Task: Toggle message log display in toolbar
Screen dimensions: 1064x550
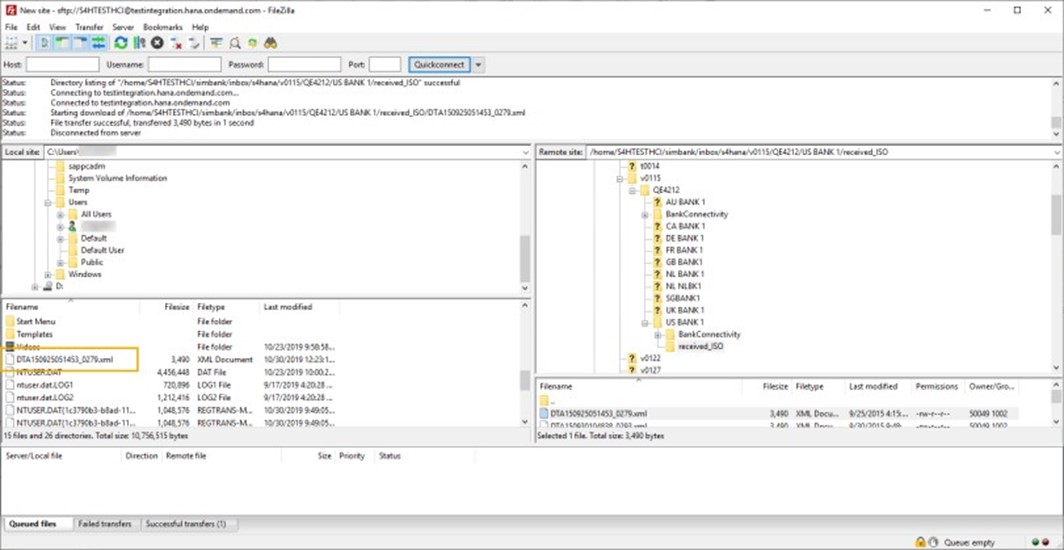Action: [45, 43]
